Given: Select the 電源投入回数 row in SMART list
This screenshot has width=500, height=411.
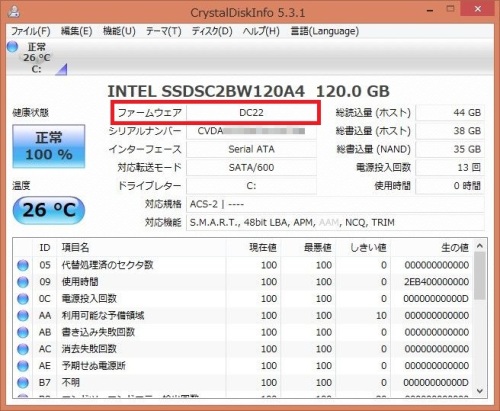Looking at the screenshot, I should (243, 299).
